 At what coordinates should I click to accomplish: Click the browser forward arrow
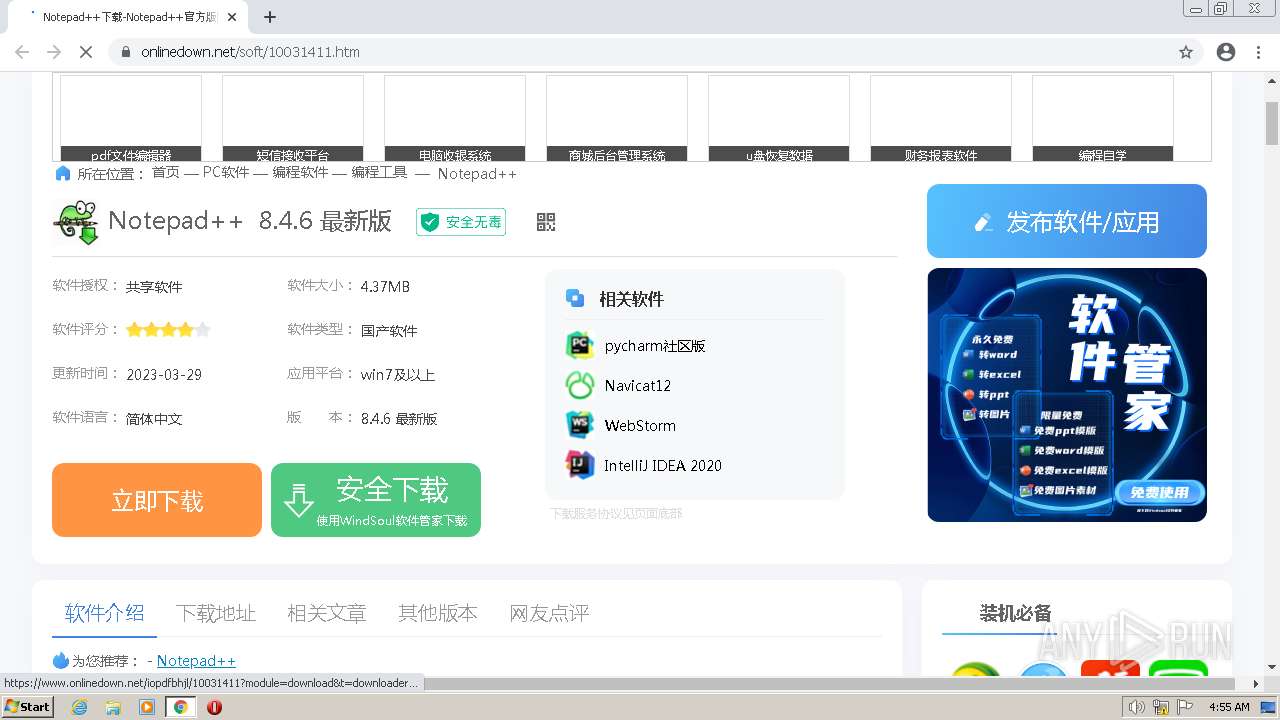pos(54,52)
